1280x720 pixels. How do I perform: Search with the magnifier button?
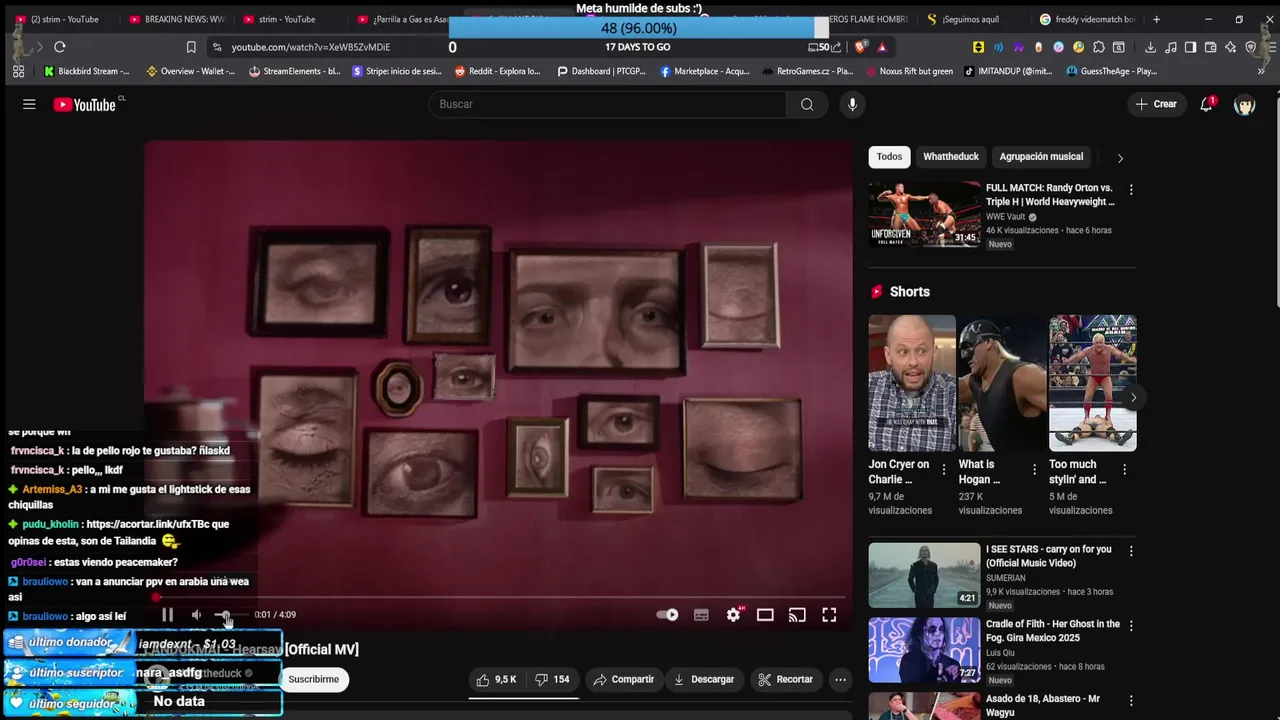[807, 104]
